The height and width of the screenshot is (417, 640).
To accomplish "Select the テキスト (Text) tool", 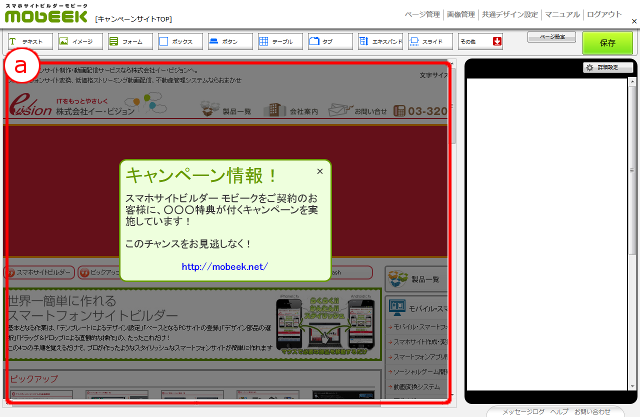I will [x=30, y=42].
